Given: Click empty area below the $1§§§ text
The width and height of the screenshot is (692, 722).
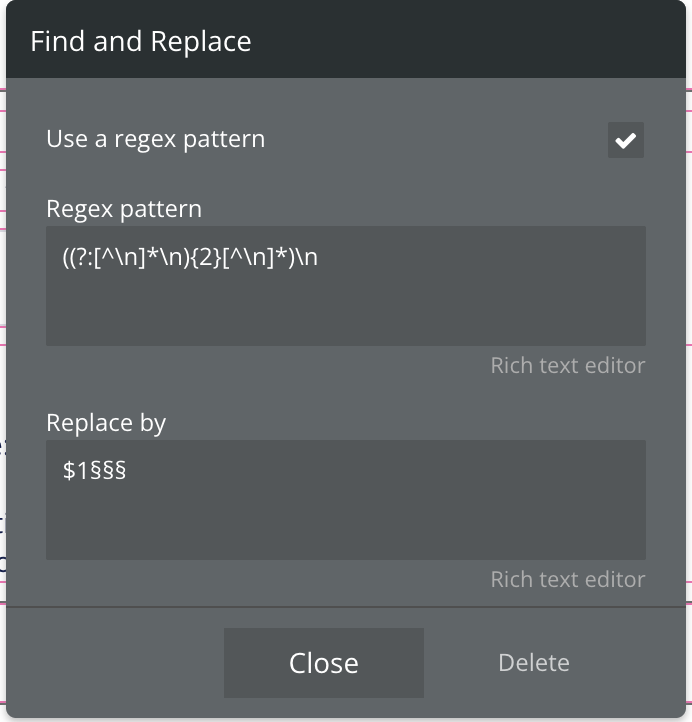Looking at the screenshot, I should pos(346,523).
